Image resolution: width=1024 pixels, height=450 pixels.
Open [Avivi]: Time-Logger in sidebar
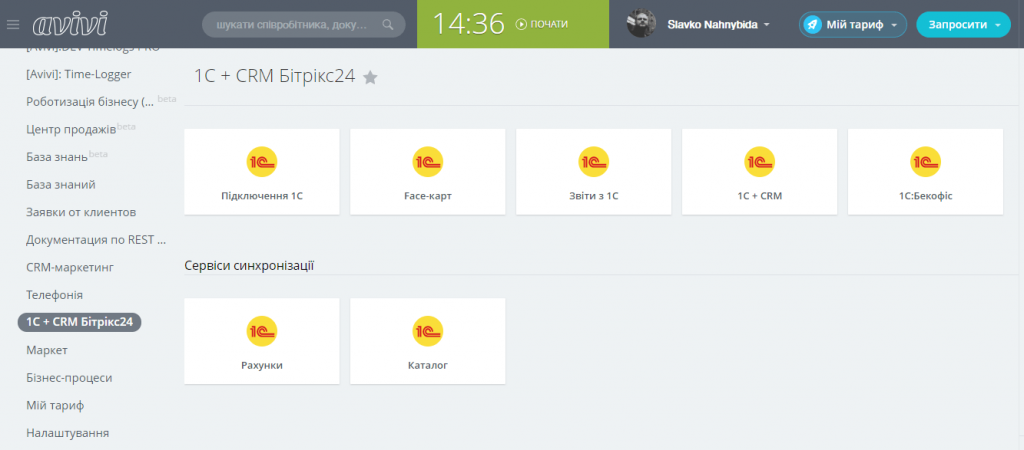click(x=79, y=74)
